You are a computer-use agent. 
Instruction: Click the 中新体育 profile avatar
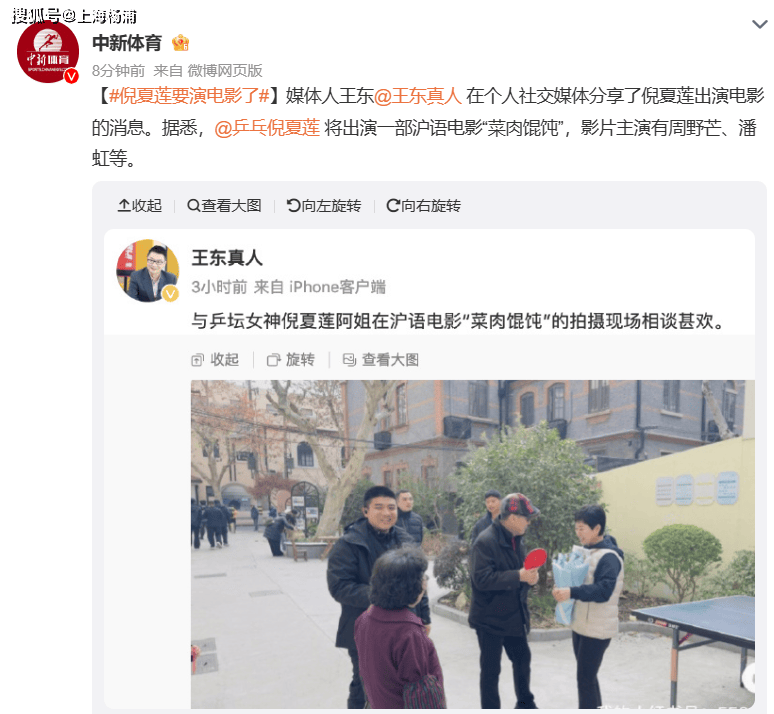coord(48,52)
